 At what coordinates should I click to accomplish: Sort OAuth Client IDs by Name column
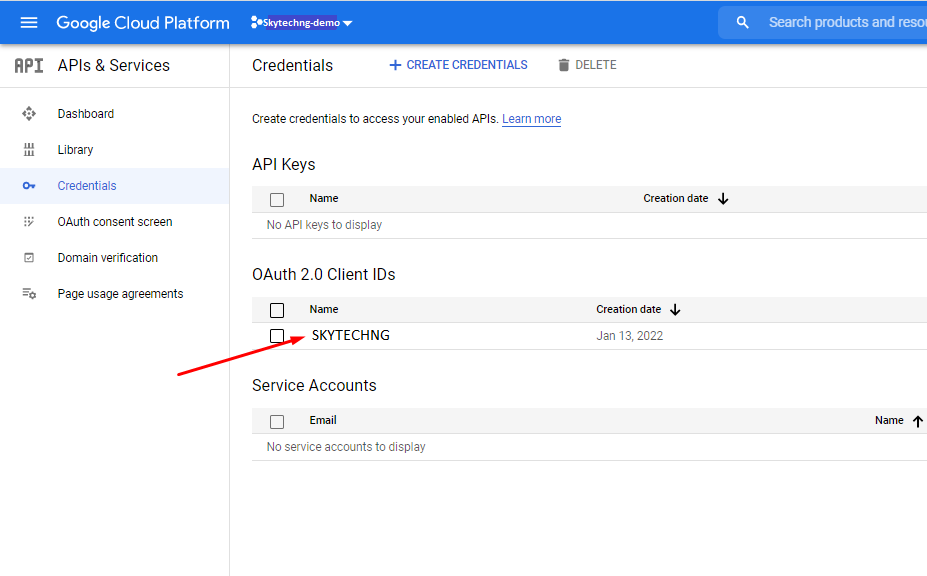324,309
